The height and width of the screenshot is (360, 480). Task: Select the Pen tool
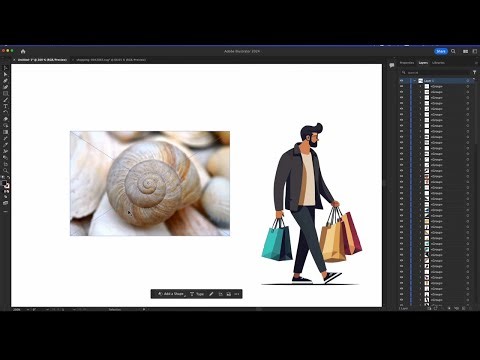[5, 81]
